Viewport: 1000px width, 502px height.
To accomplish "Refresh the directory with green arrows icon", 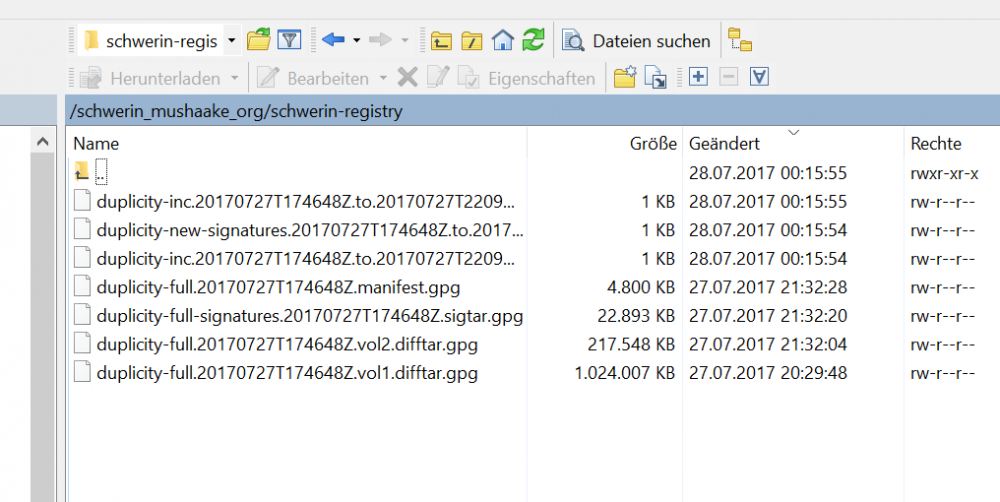I will tap(533, 40).
